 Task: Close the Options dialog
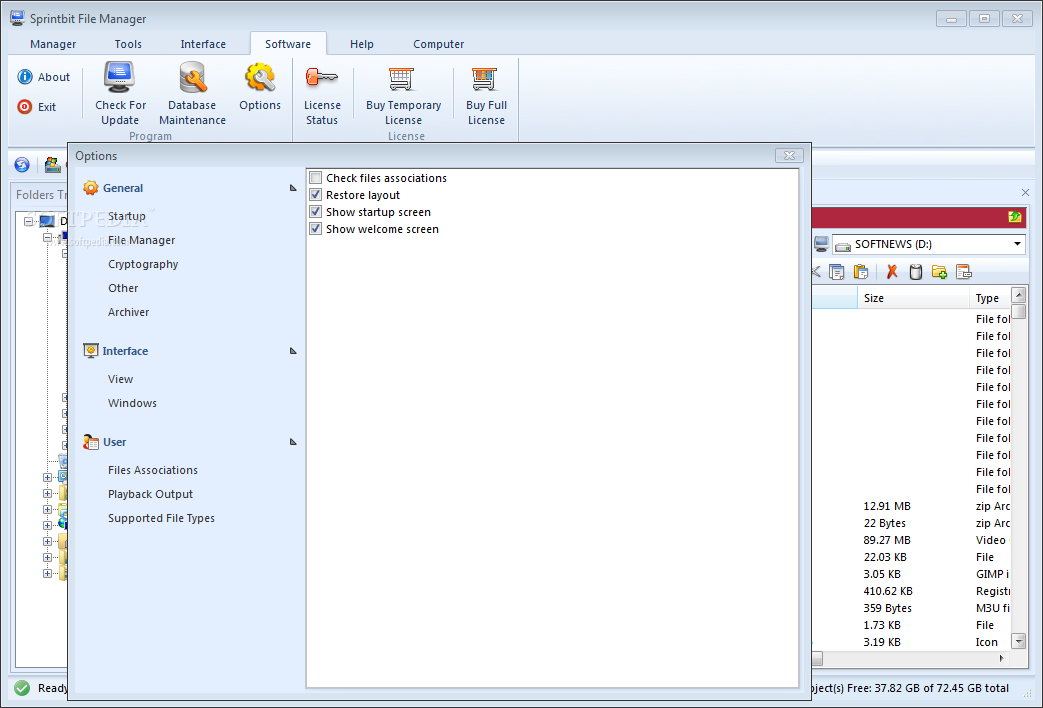point(789,155)
